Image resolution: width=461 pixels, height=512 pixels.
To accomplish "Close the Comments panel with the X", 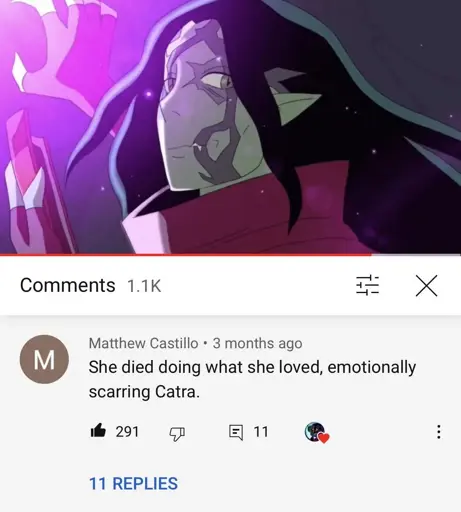I will click(426, 286).
